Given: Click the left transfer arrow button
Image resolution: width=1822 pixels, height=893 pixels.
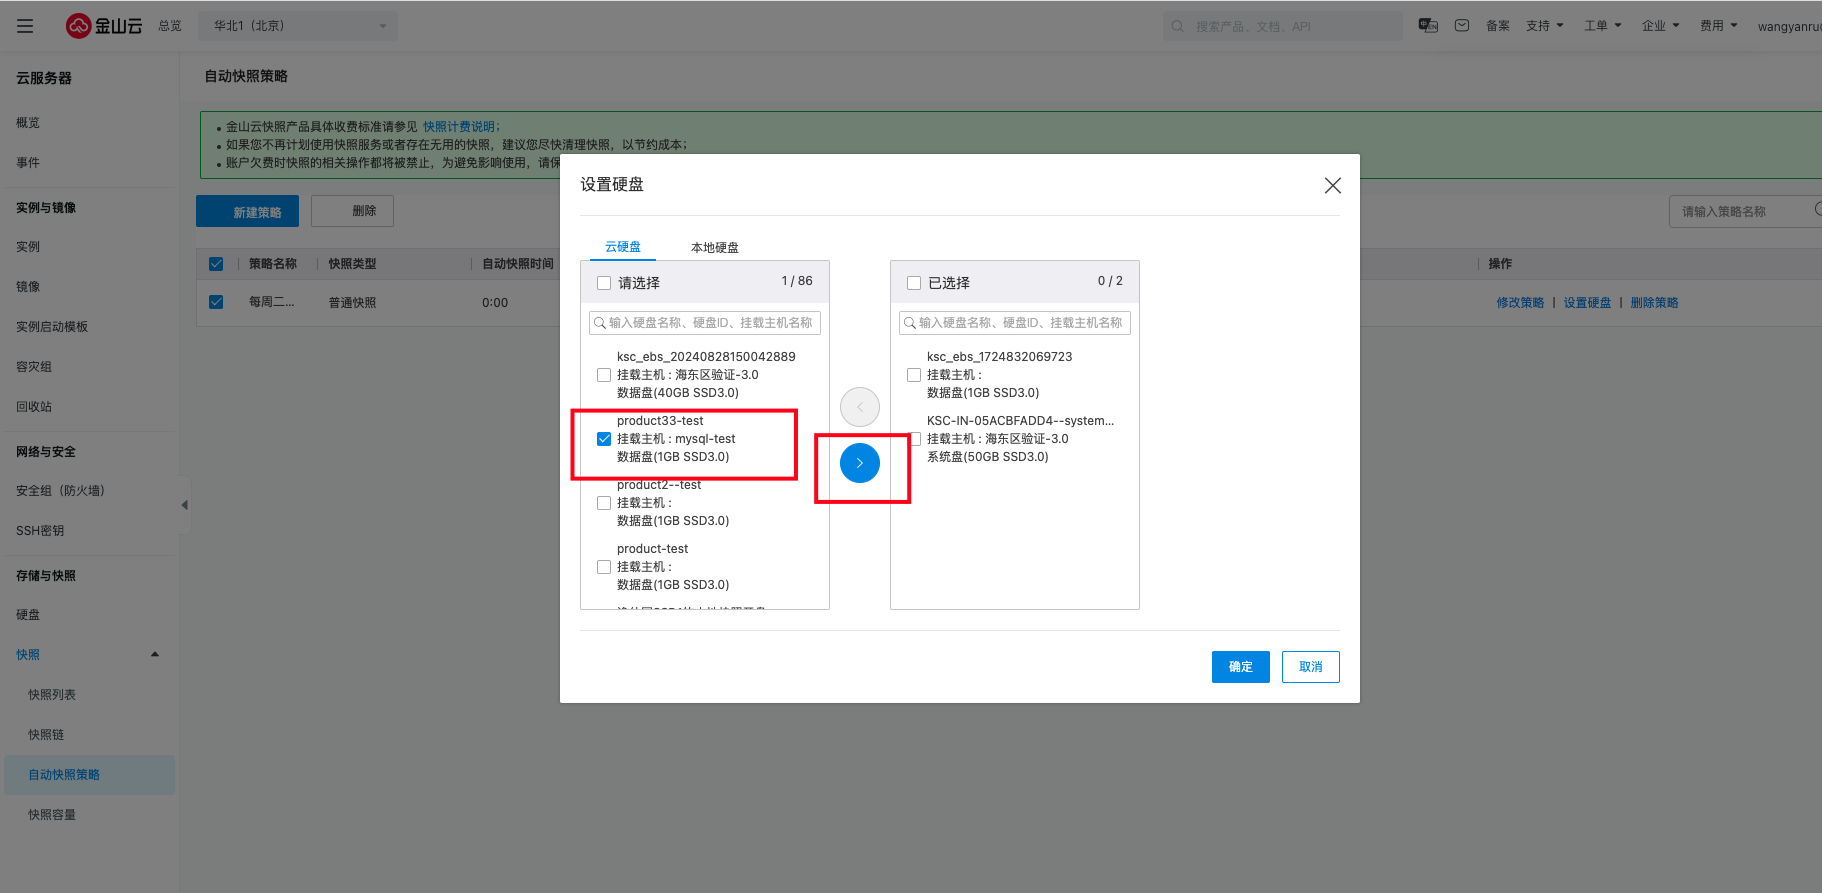Looking at the screenshot, I should click(860, 407).
